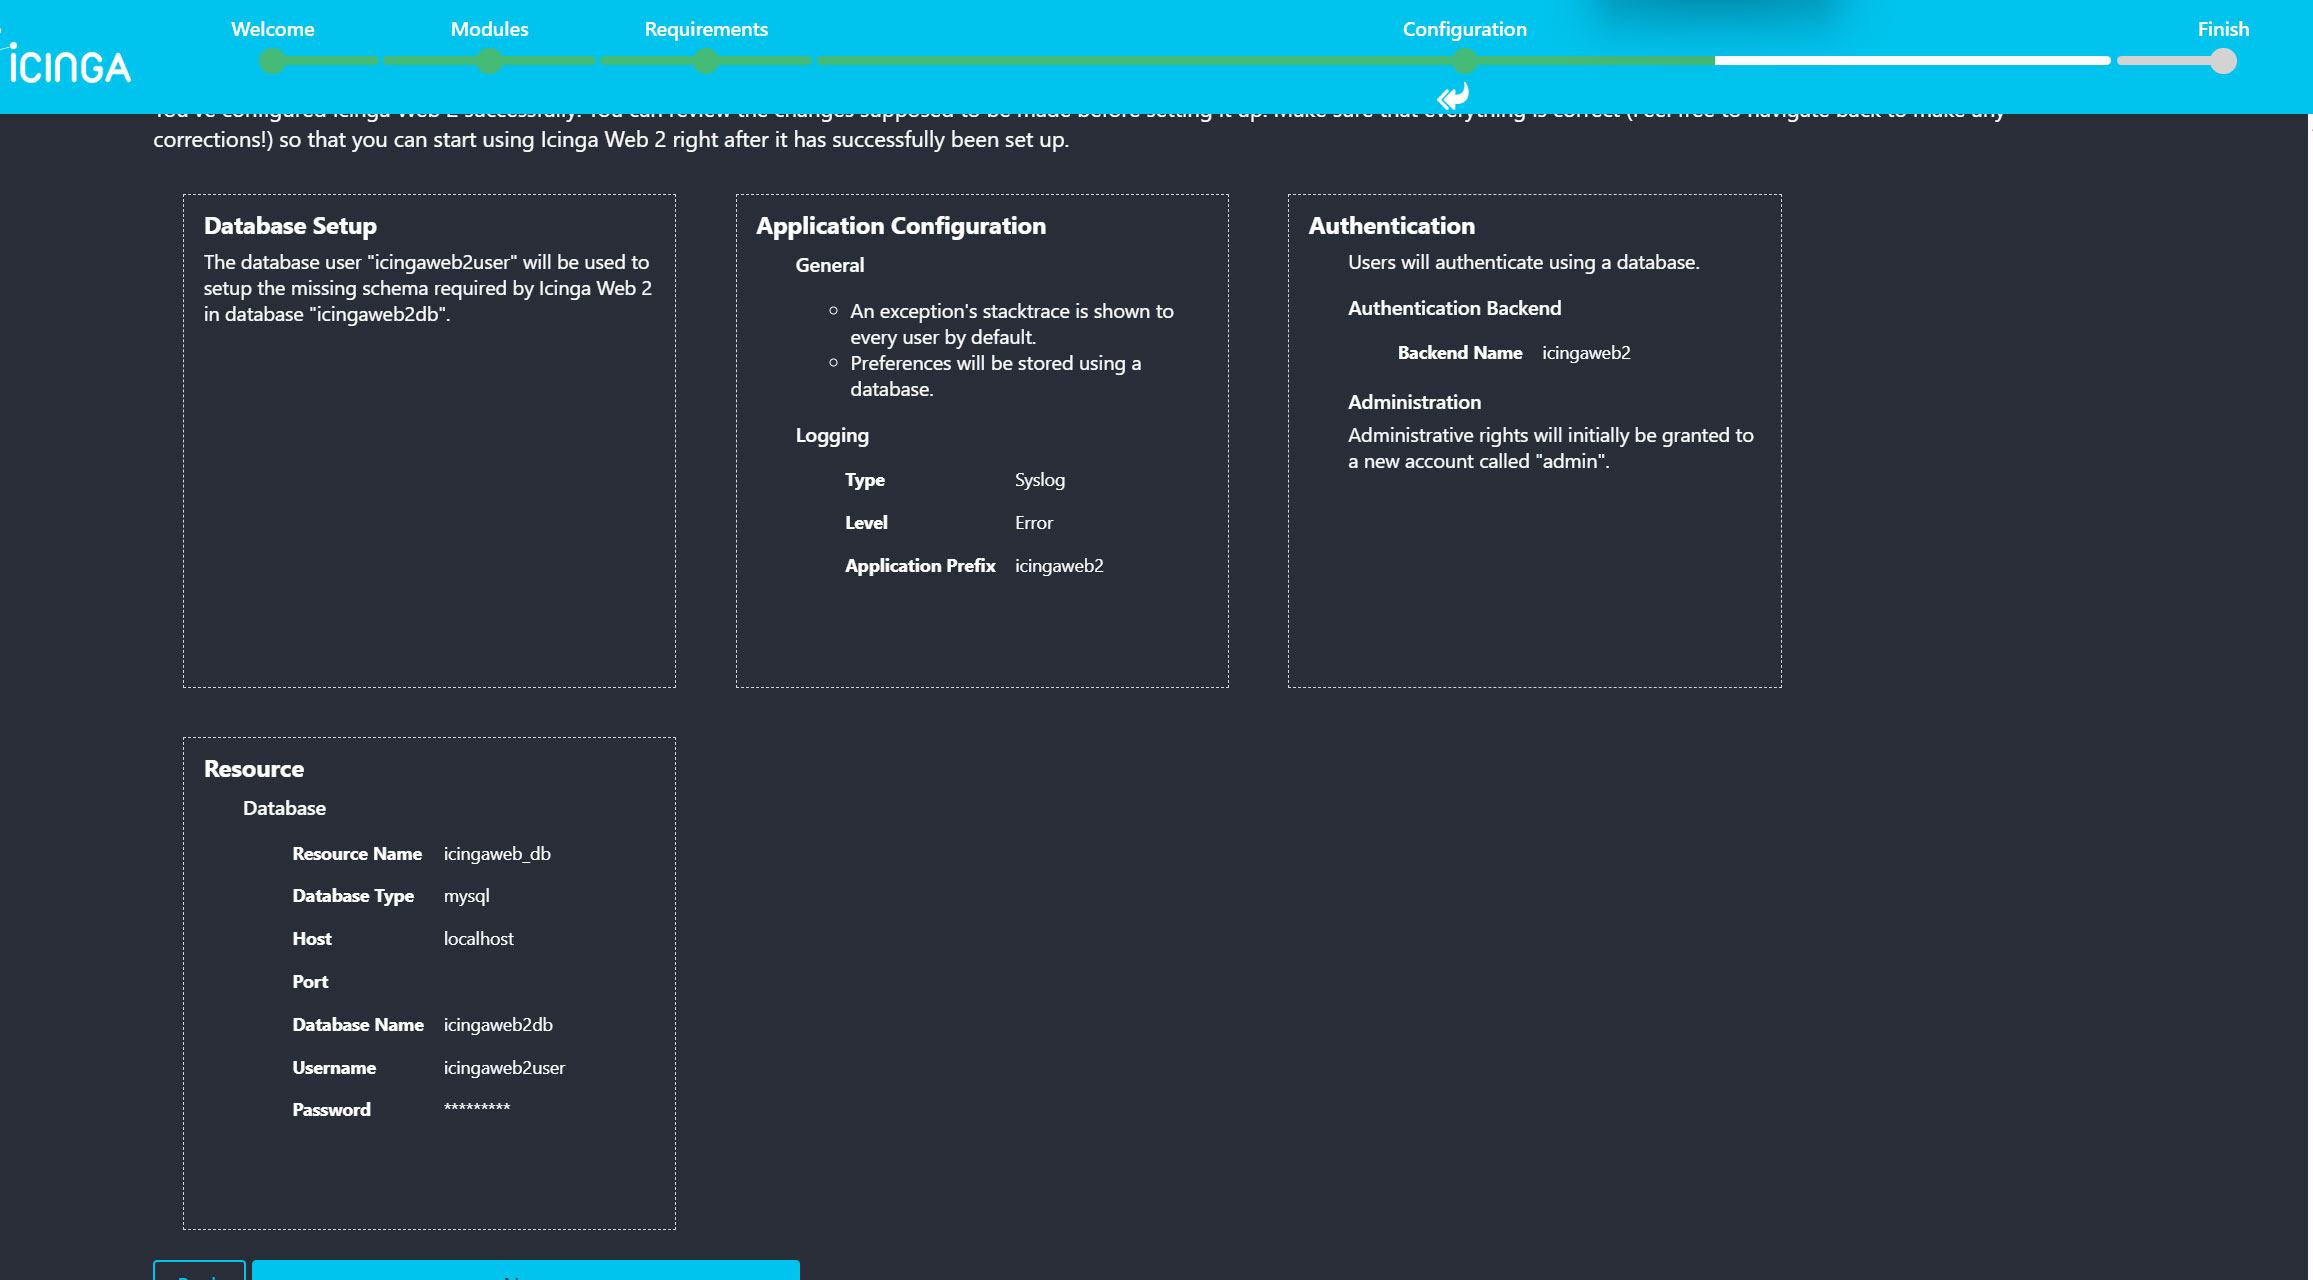Screen dimensions: 2313x1280
Task: Select the Configuration step circle
Action: pyautogui.click(x=1465, y=61)
